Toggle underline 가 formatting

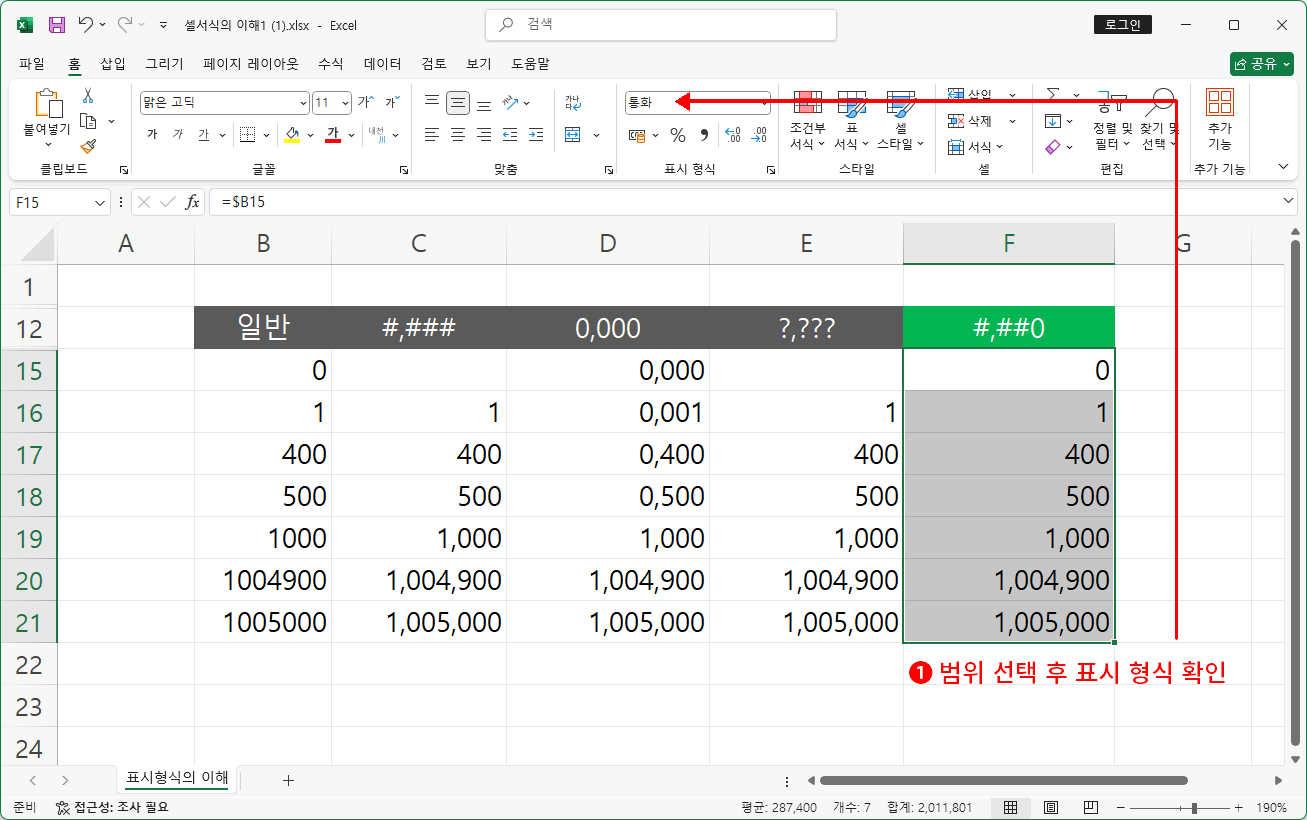(203, 134)
